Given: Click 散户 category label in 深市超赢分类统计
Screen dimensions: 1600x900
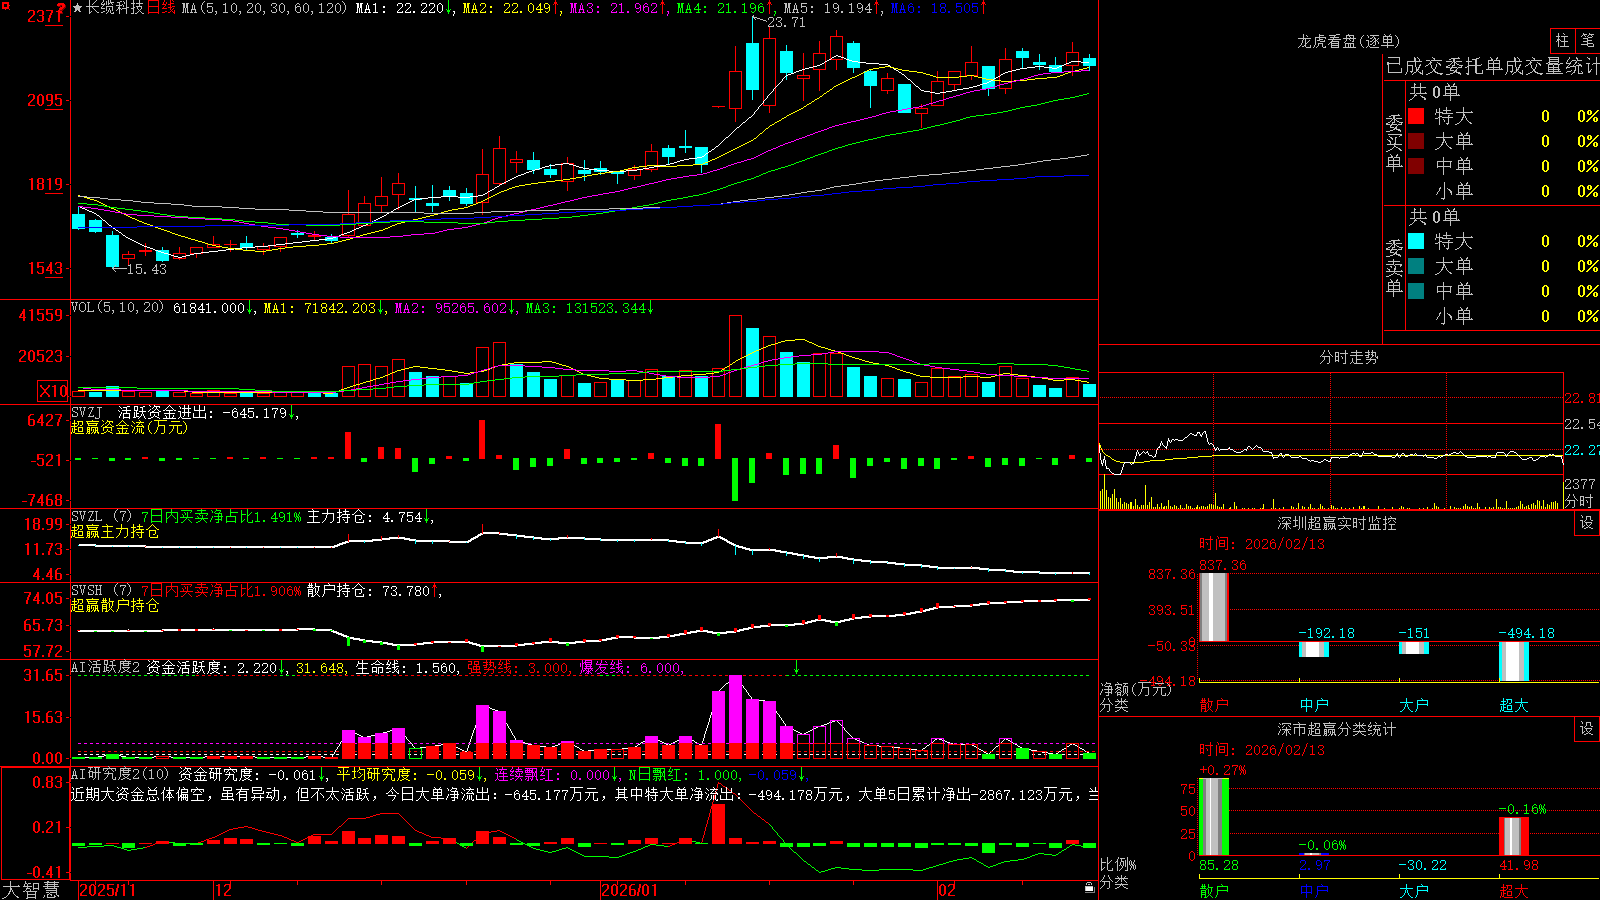Looking at the screenshot, I should [x=1214, y=890].
